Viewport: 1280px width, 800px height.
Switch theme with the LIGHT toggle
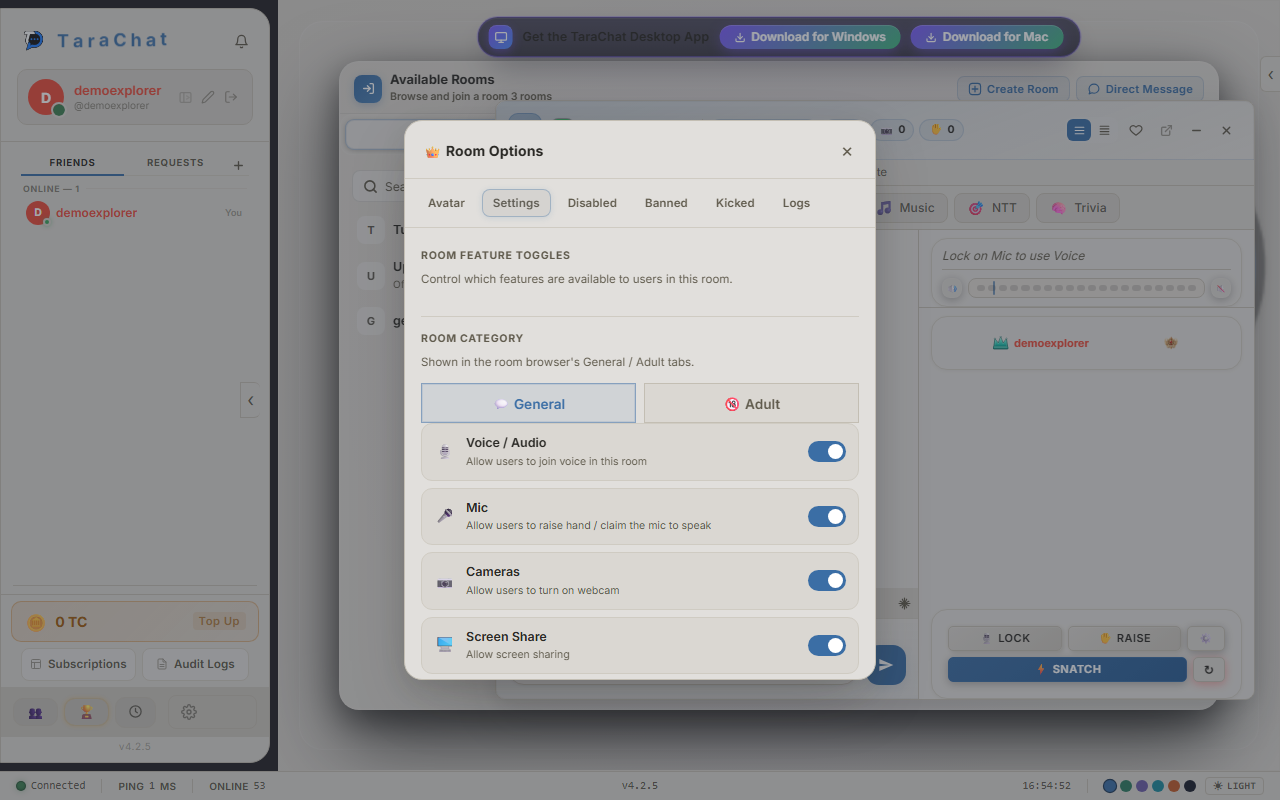point(1234,786)
